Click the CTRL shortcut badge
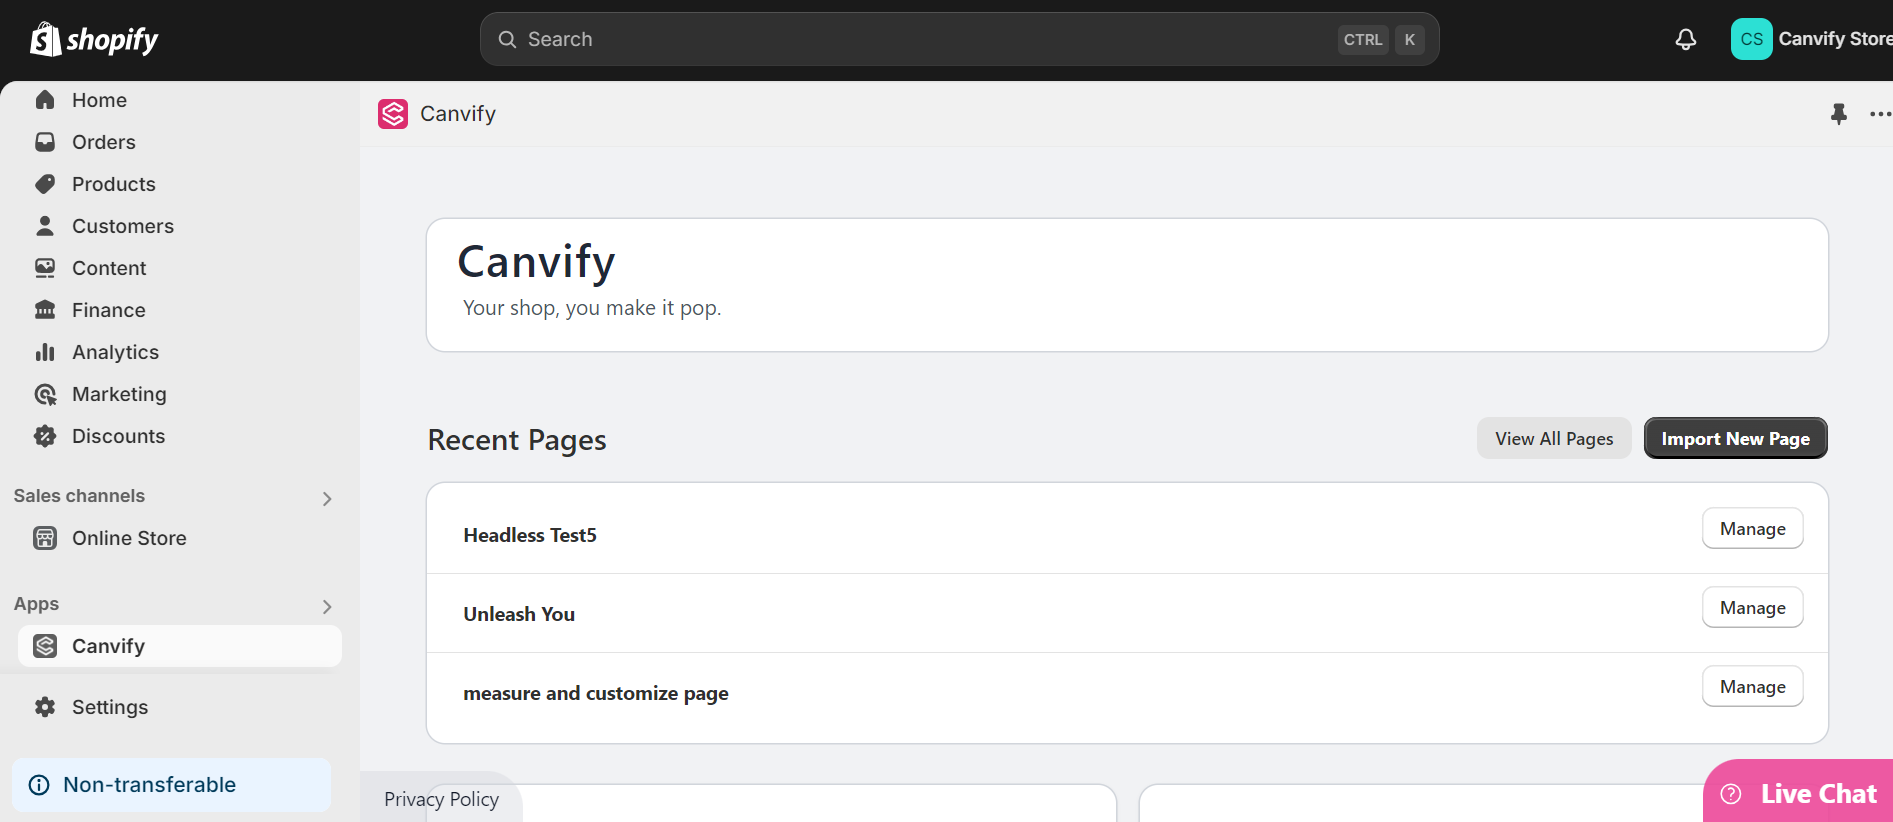This screenshot has height=822, width=1893. [1363, 39]
